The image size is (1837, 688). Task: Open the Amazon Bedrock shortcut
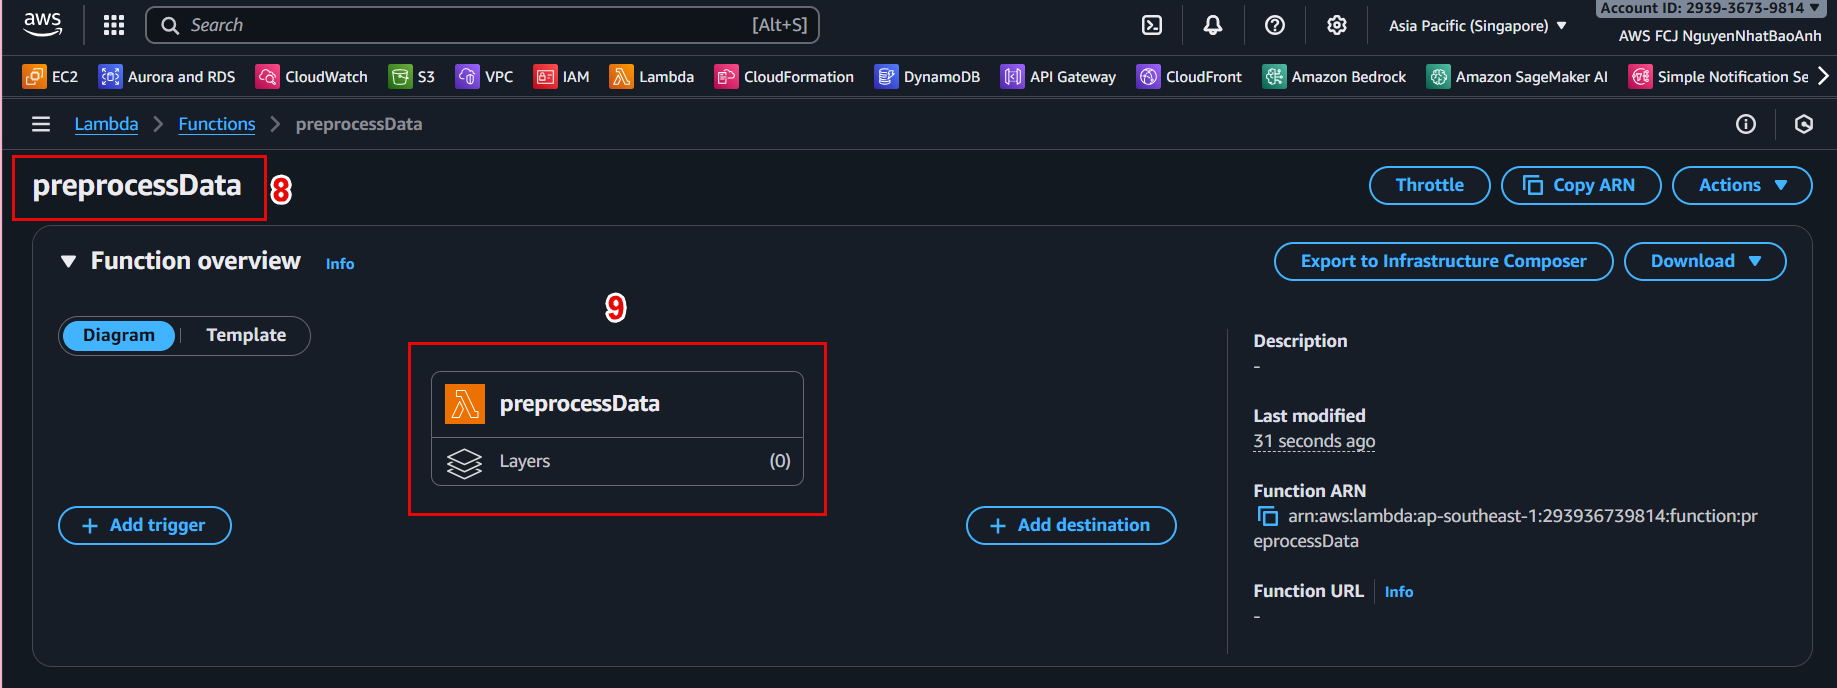point(1334,77)
